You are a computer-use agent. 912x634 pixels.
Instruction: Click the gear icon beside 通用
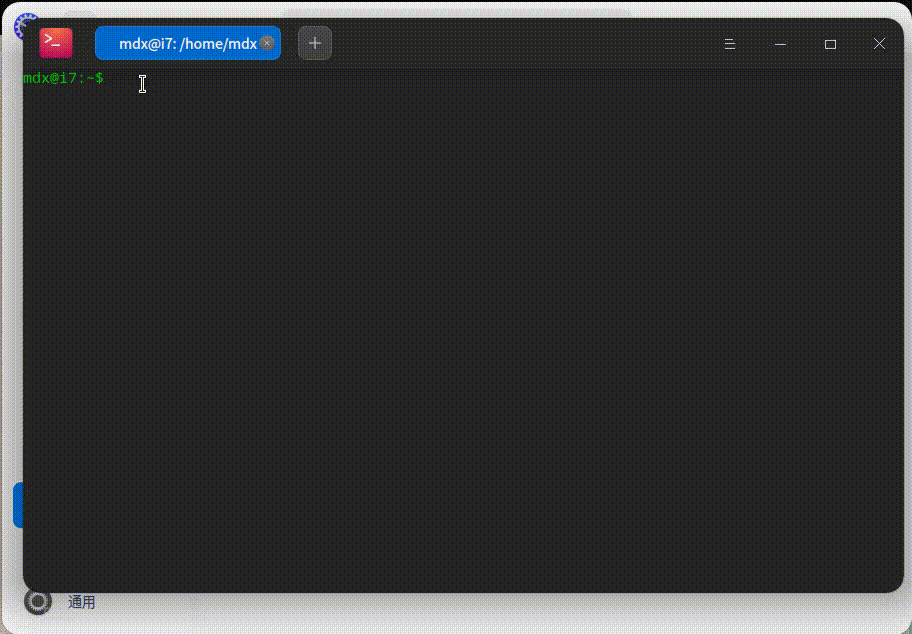pos(38,602)
